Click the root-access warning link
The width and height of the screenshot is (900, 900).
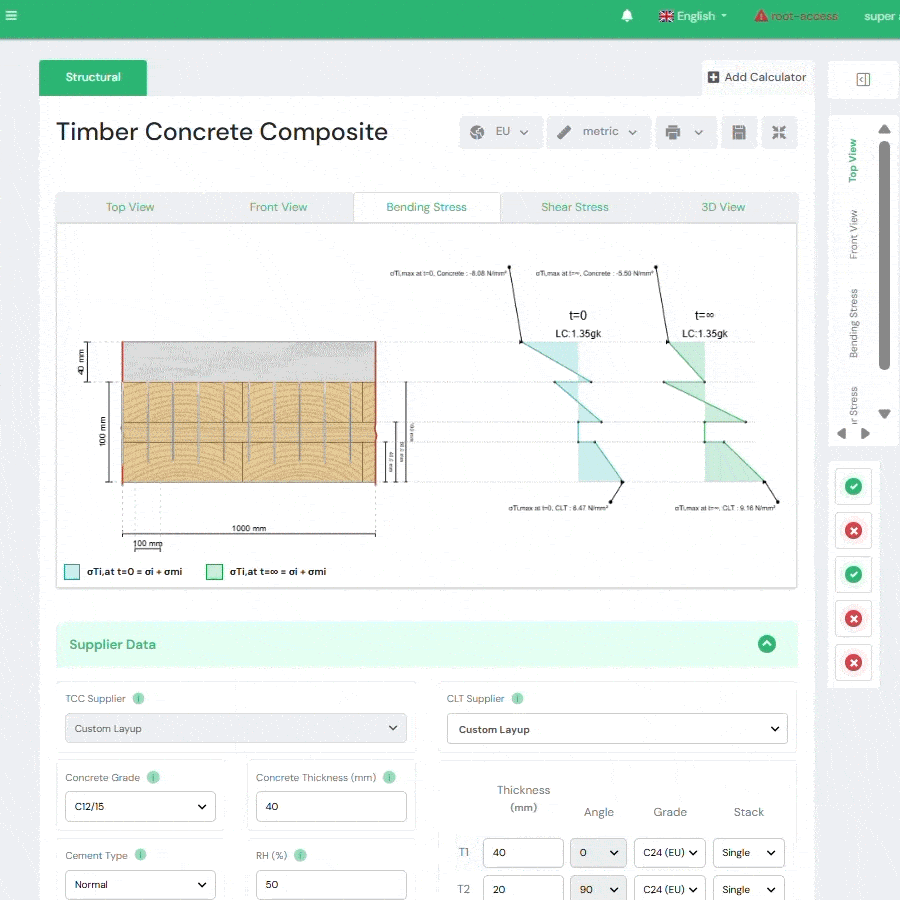tap(797, 16)
